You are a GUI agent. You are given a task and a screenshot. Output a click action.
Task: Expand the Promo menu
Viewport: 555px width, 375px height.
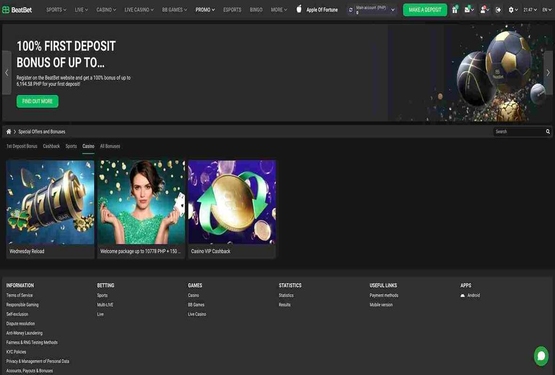(x=205, y=10)
